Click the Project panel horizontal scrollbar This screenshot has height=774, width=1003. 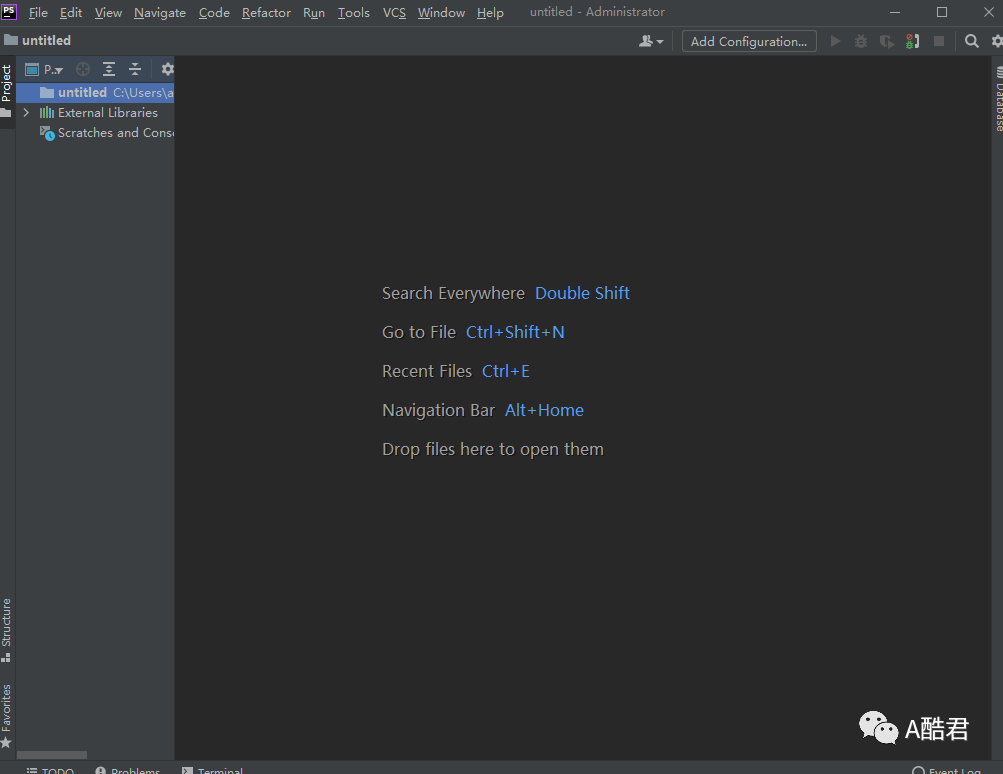pyautogui.click(x=52, y=755)
